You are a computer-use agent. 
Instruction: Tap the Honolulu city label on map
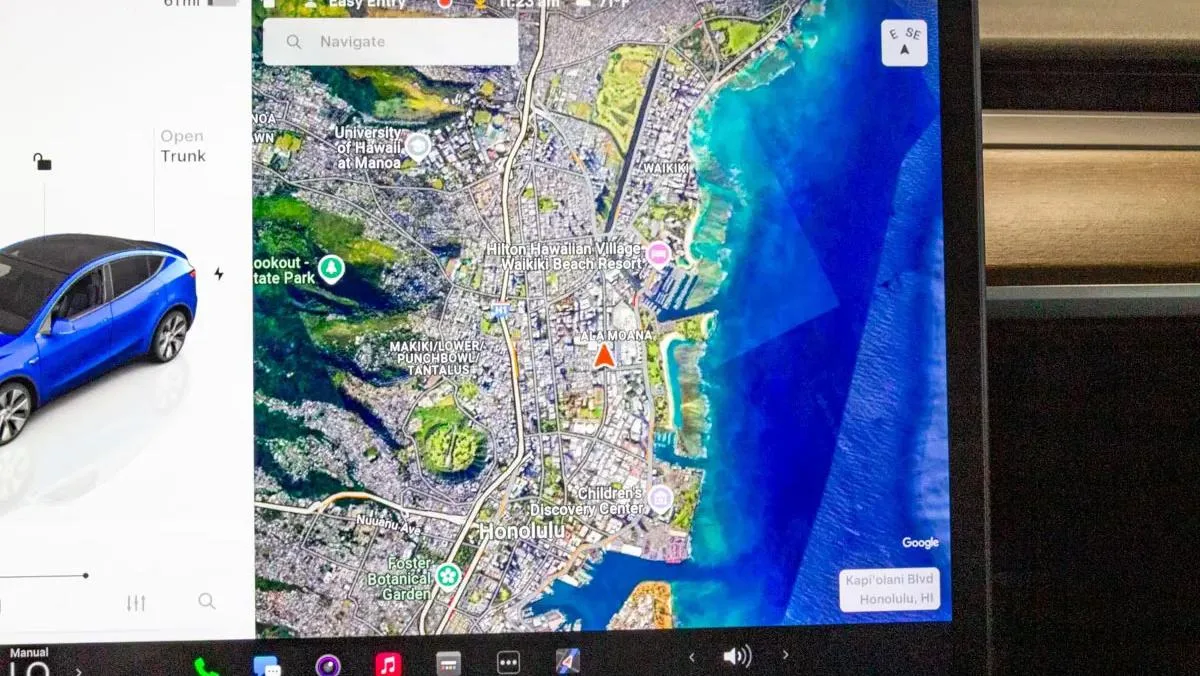521,531
